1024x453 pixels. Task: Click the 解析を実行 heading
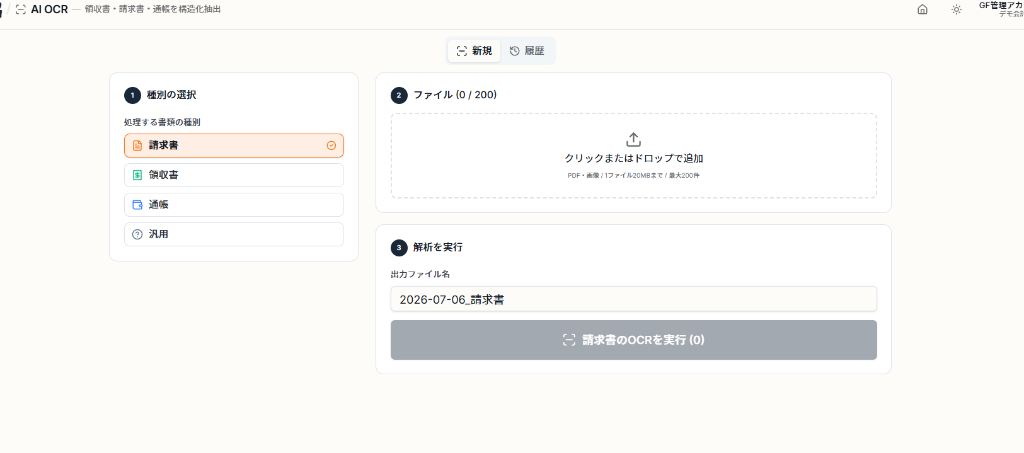[438, 247]
